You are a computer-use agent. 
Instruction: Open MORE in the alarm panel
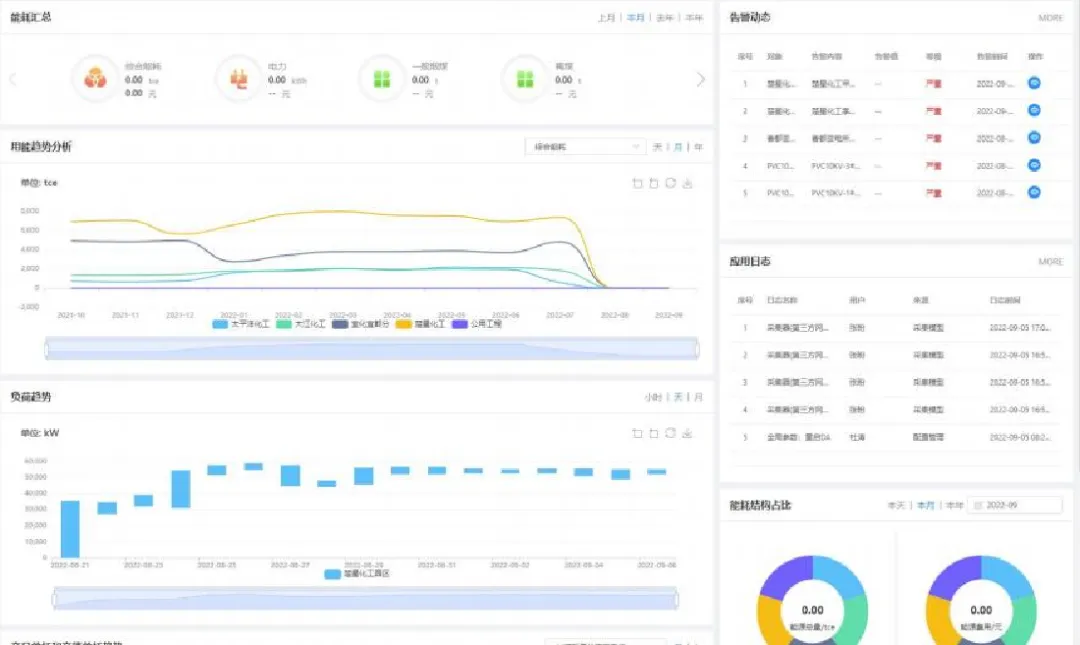tap(1050, 18)
